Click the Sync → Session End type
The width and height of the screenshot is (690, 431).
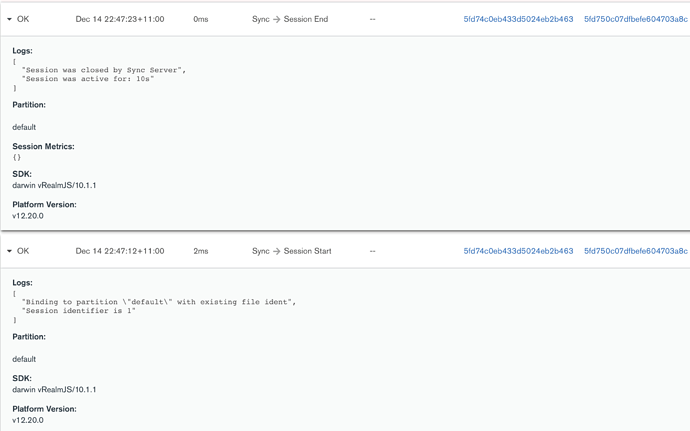pyautogui.click(x=290, y=19)
